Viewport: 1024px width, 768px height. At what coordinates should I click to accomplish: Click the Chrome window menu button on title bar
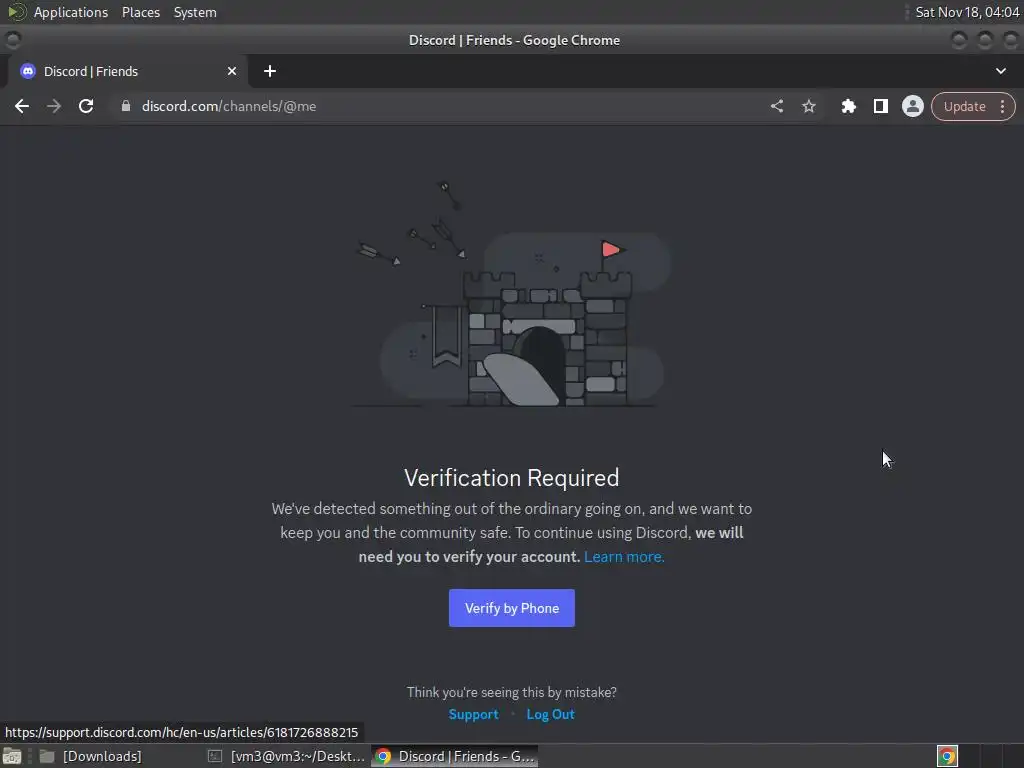coord(13,40)
